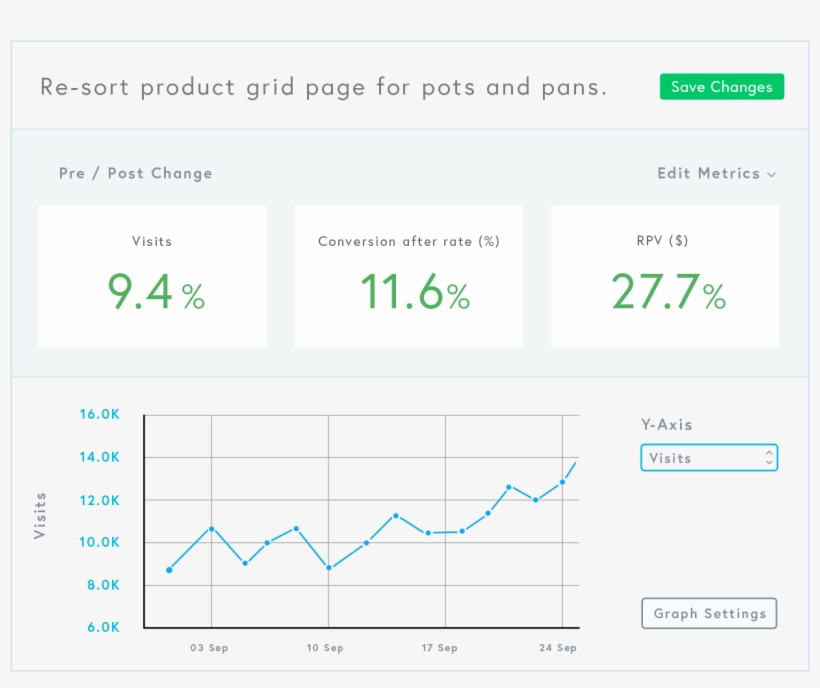Click the Pre / Post Change heading
The width and height of the screenshot is (820, 688).
coord(135,173)
